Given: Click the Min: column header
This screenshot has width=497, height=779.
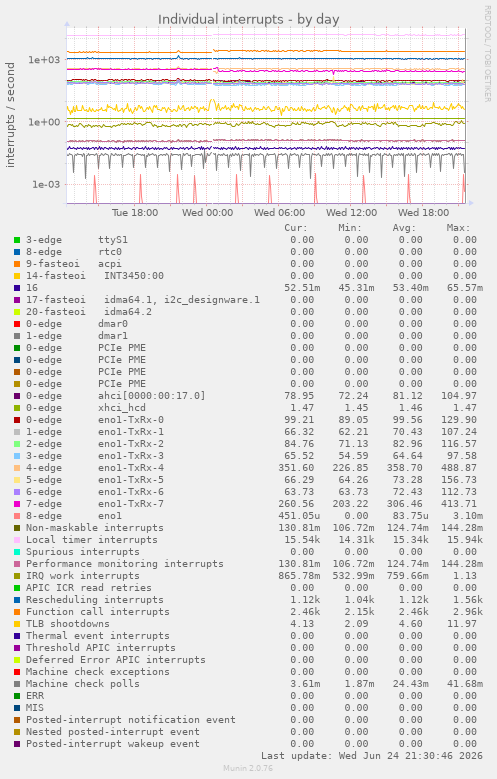Looking at the screenshot, I should click(350, 228).
